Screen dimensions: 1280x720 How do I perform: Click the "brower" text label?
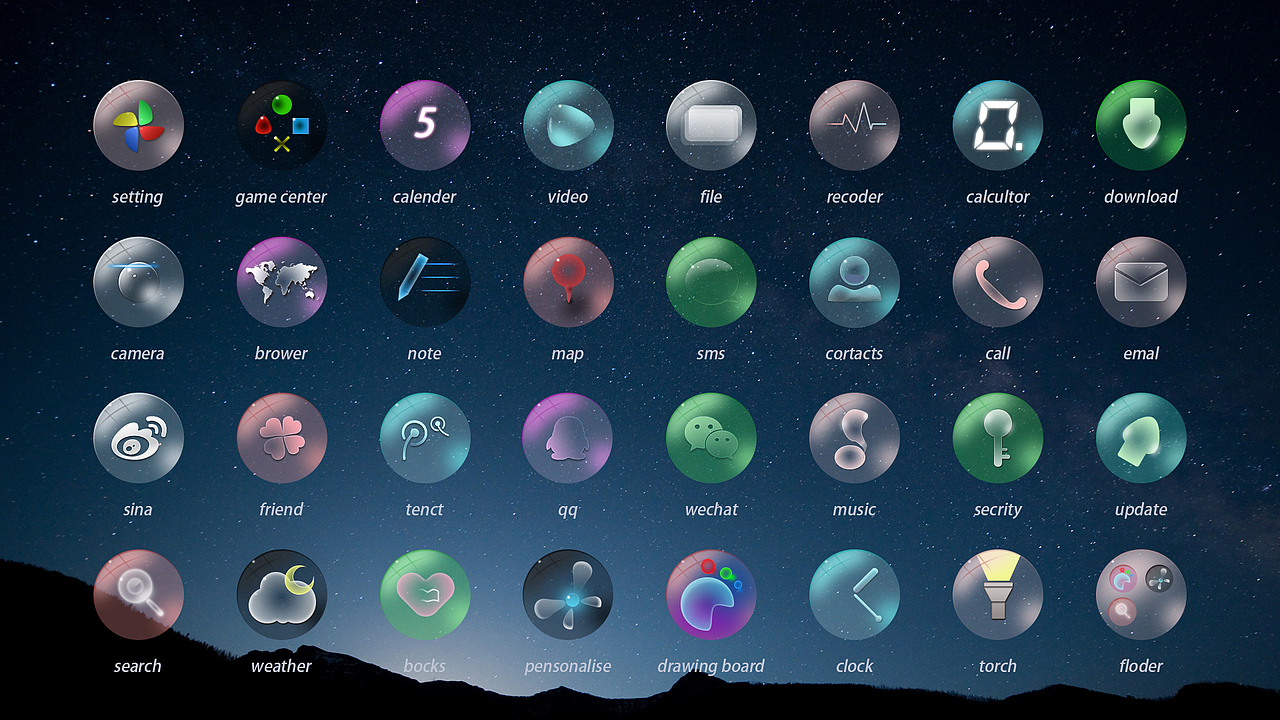pyautogui.click(x=281, y=354)
